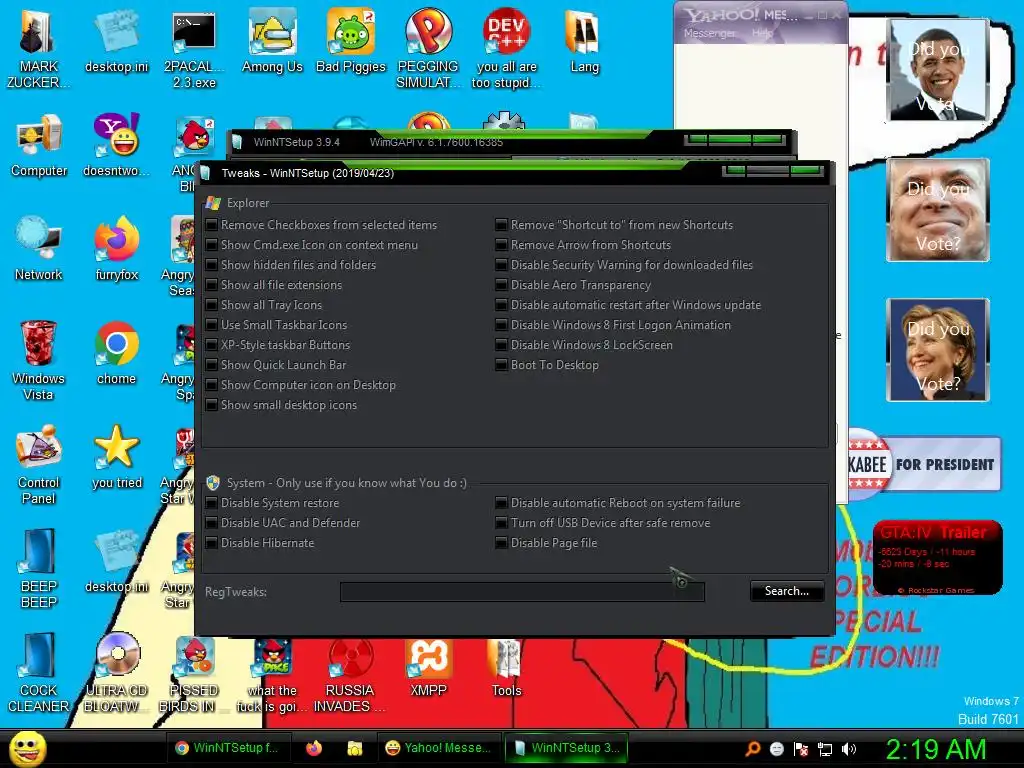The width and height of the screenshot is (1024, 768).
Task: Open the ULTRA CD BLOATW... disc icon
Action: tap(117, 673)
